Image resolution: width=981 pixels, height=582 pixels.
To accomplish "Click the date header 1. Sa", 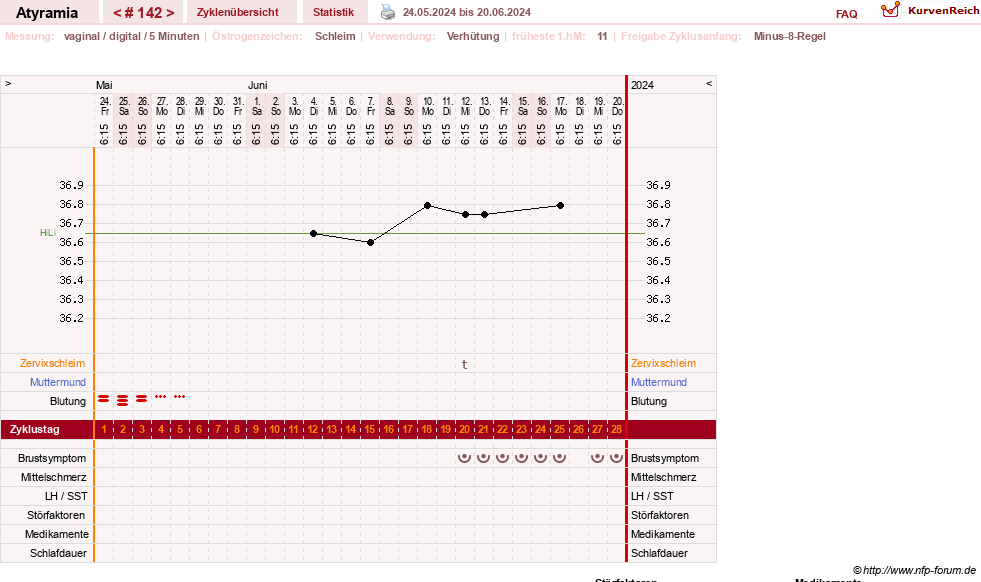I will (257, 106).
